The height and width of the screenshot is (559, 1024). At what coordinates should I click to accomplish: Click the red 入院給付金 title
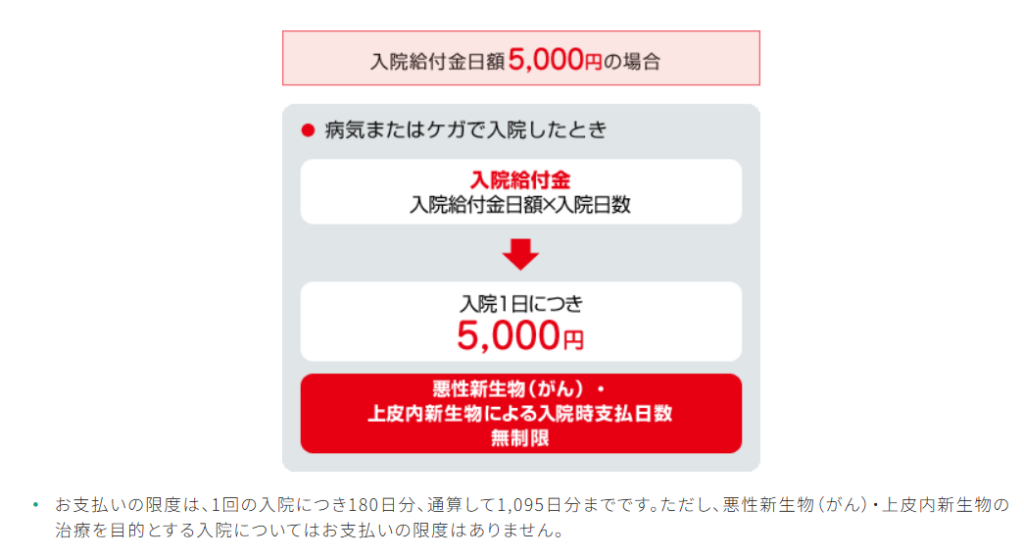pos(520,180)
